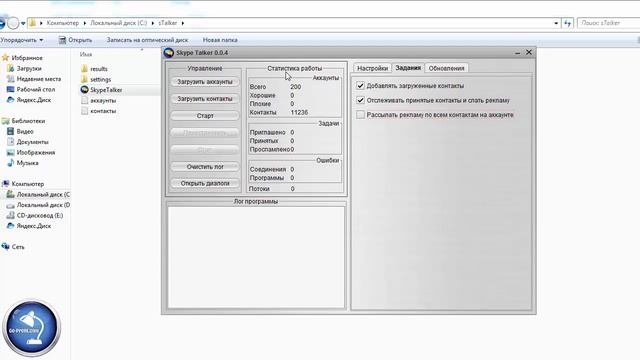The height and width of the screenshot is (360, 640).
Task: Select the SkypeTalker application file
Action: click(x=106, y=90)
